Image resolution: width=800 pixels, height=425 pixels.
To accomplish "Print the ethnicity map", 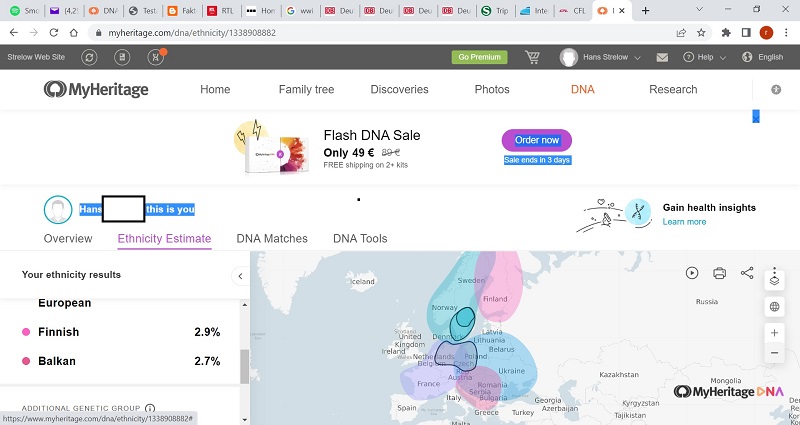I will click(719, 273).
